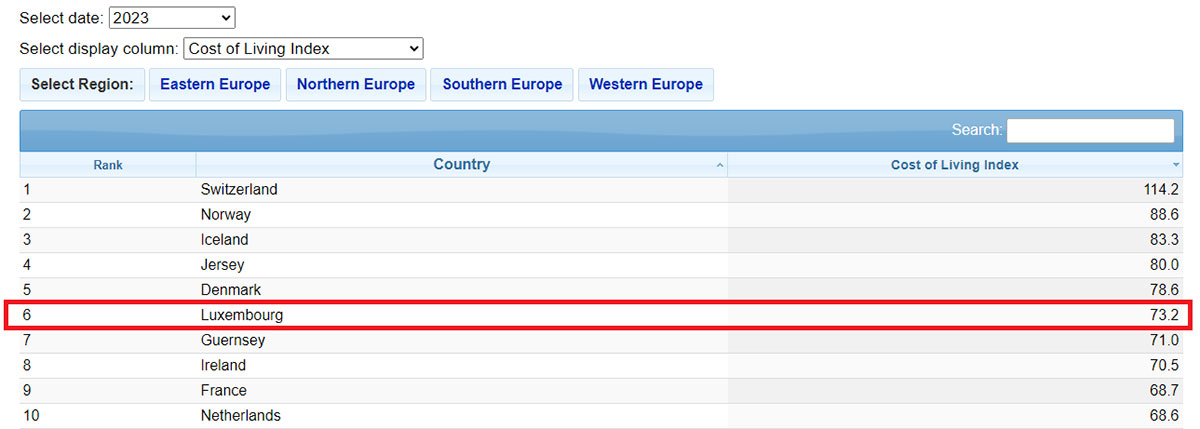This screenshot has width=1200, height=429.
Task: Click rank number 10 cell
Action: tap(108, 415)
